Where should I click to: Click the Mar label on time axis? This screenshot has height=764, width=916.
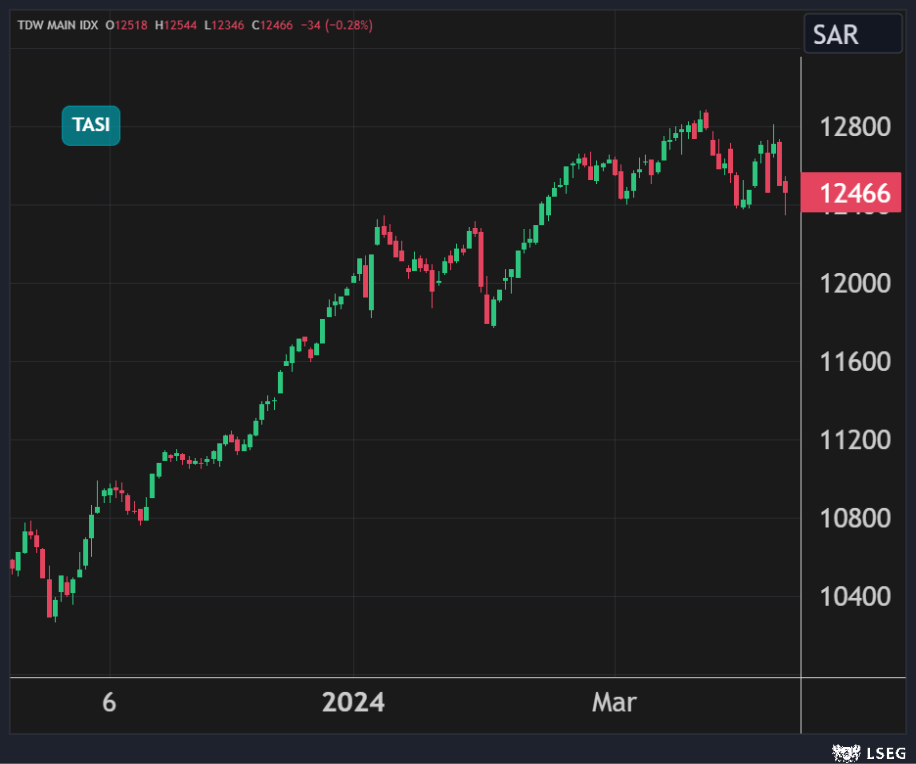[614, 703]
